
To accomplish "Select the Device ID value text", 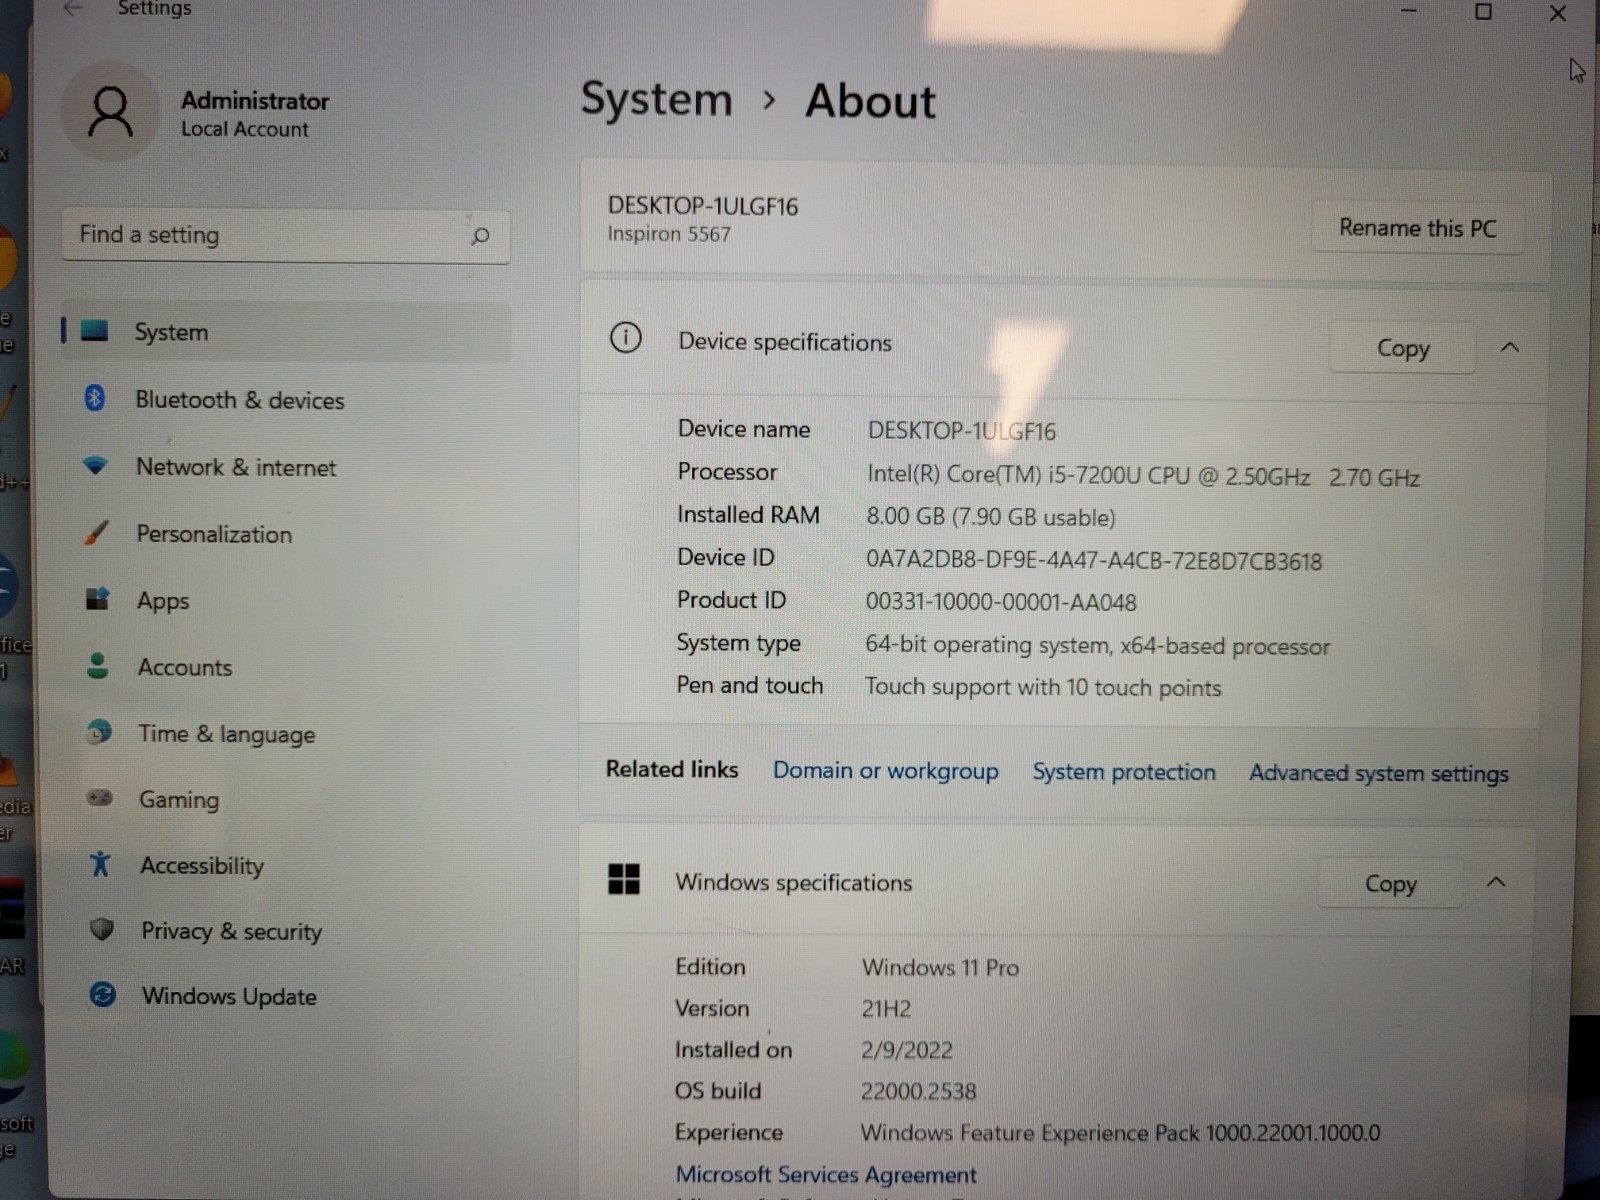I will point(1094,560).
